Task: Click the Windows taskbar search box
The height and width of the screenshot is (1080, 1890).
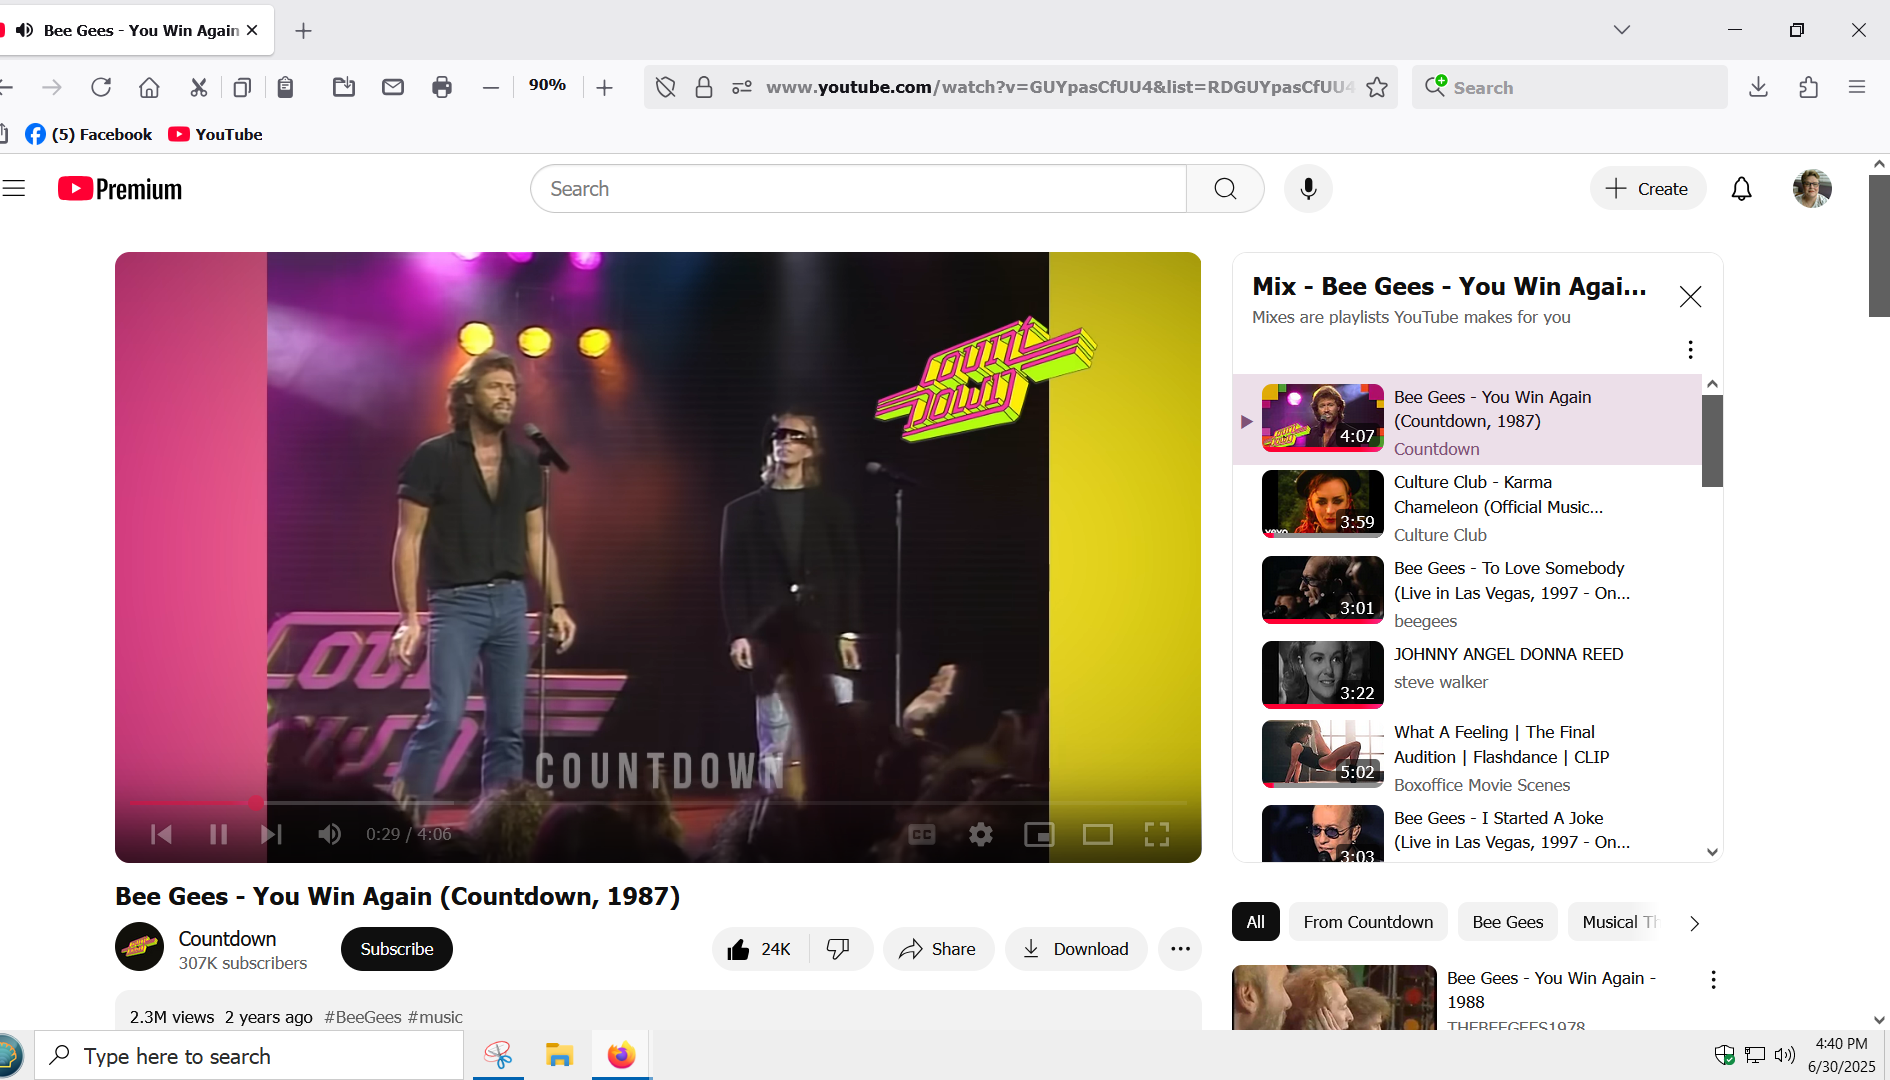Action: click(x=250, y=1056)
